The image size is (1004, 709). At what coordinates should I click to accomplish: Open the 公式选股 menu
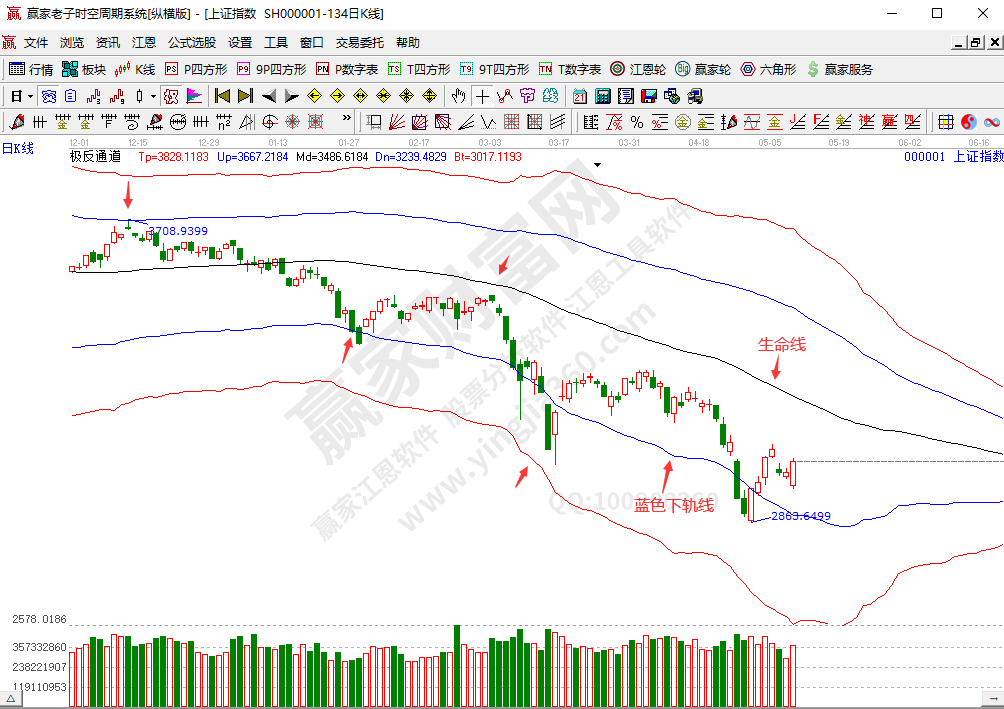[191, 43]
